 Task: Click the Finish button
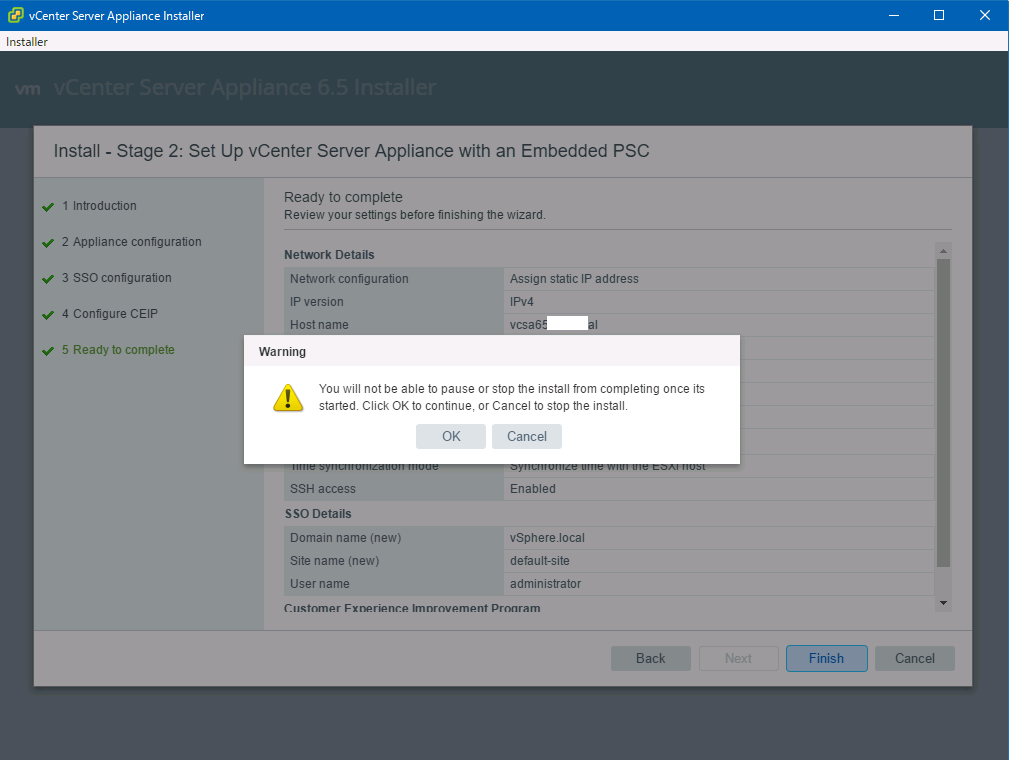[826, 658]
